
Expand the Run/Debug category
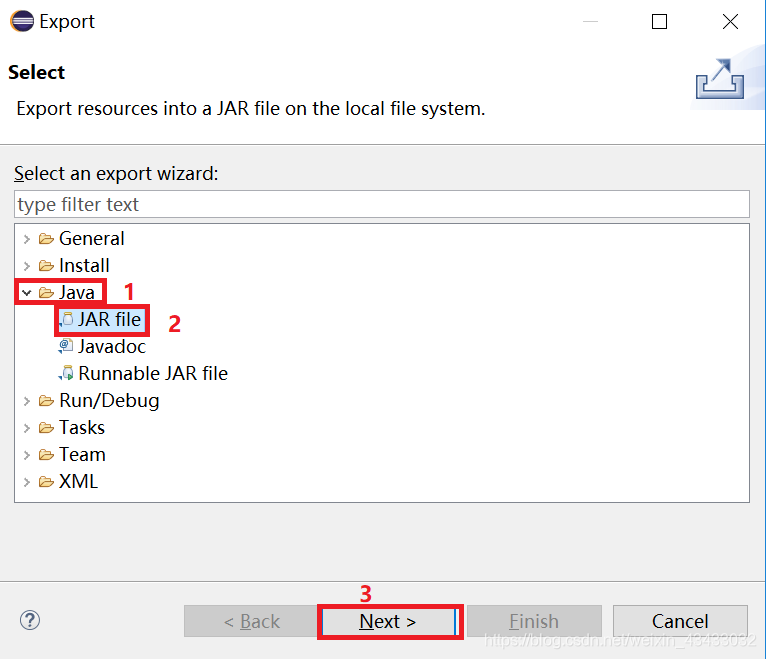[27, 401]
